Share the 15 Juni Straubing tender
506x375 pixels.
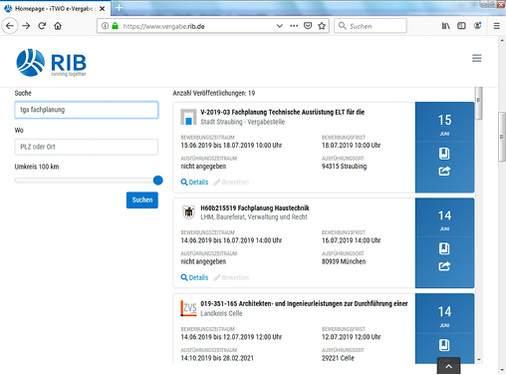[x=444, y=171]
